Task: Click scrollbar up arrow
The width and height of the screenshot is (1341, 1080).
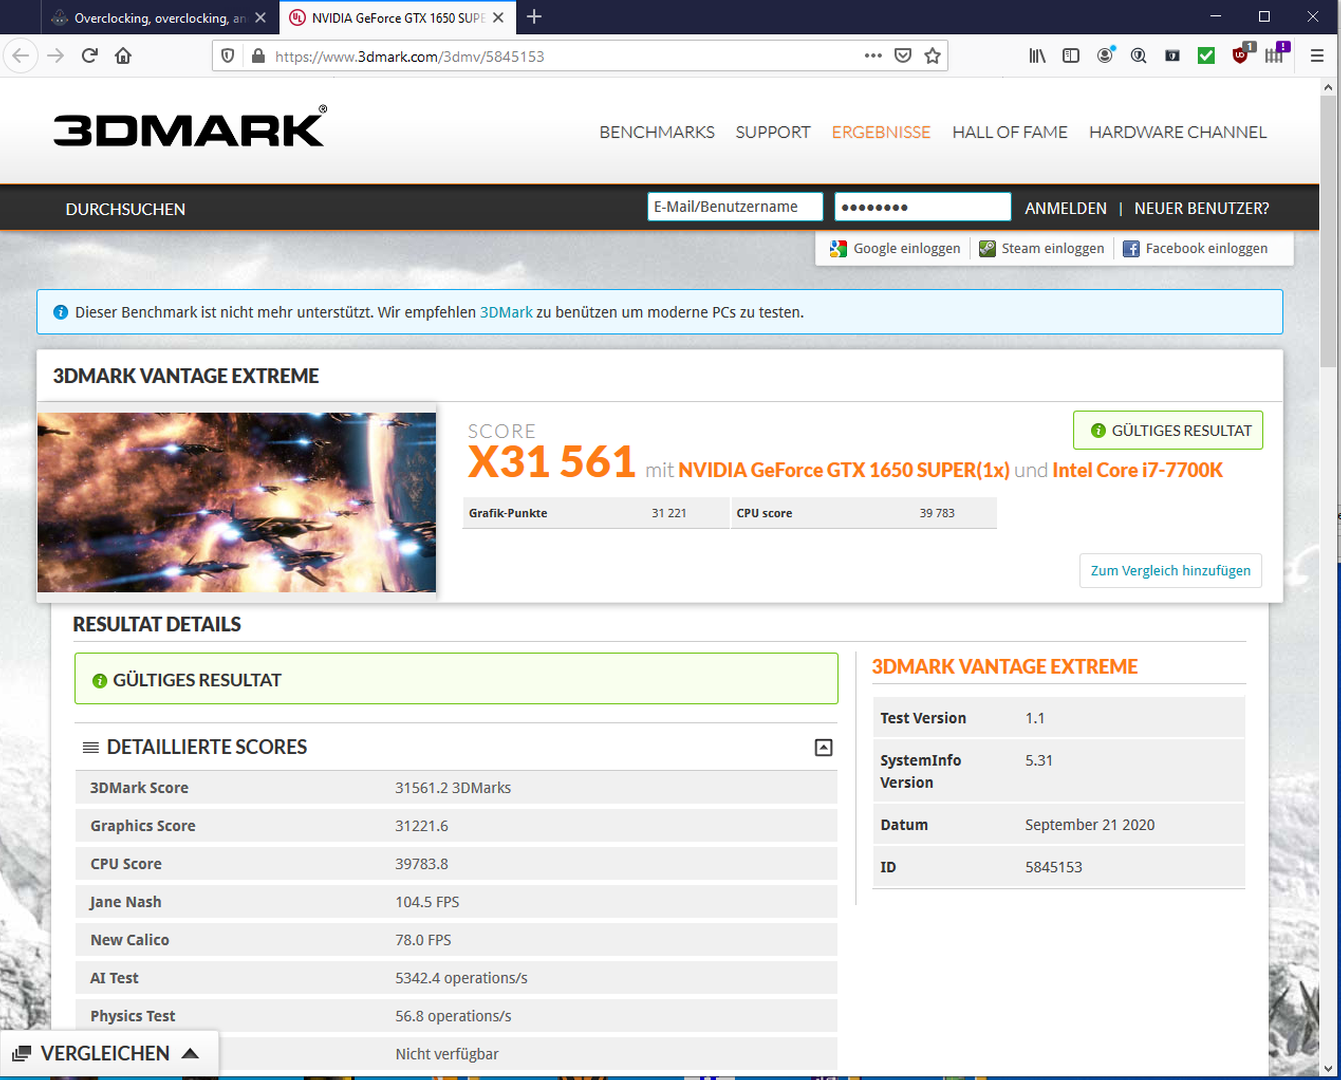Action: tap(1328, 88)
